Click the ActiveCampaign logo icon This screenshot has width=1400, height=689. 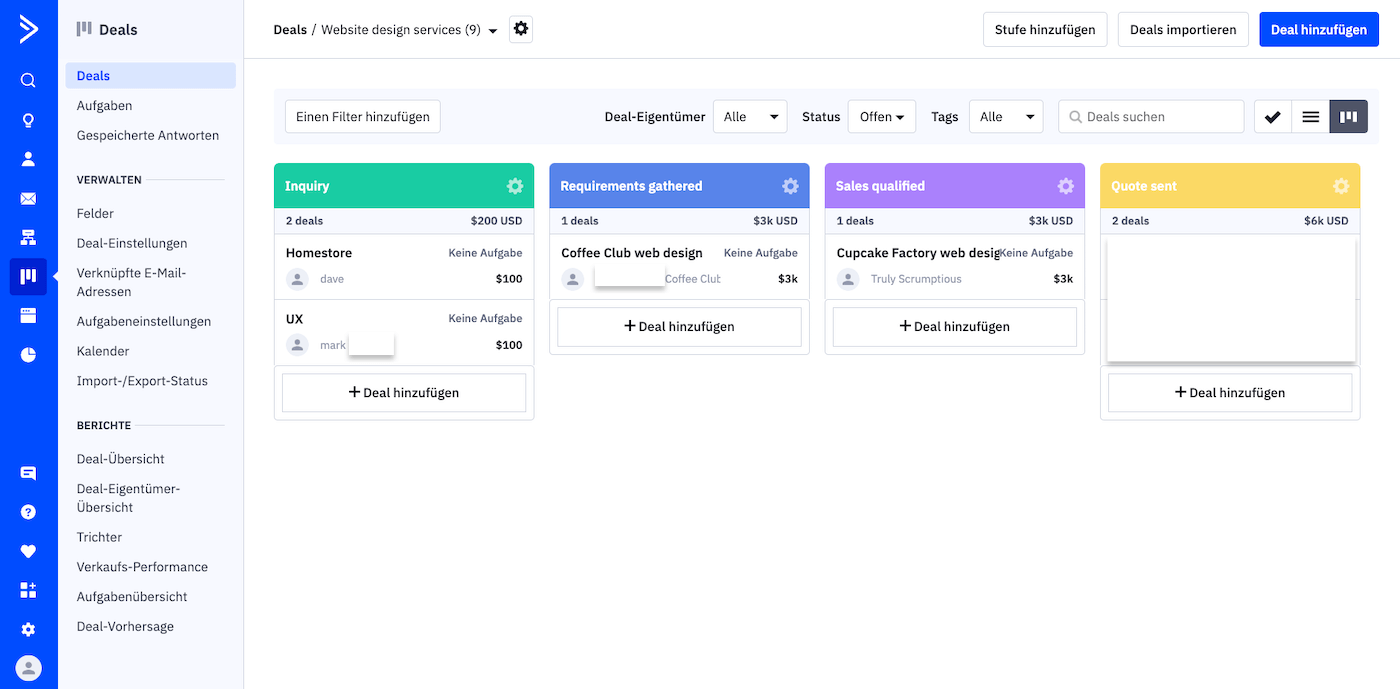pyautogui.click(x=28, y=29)
